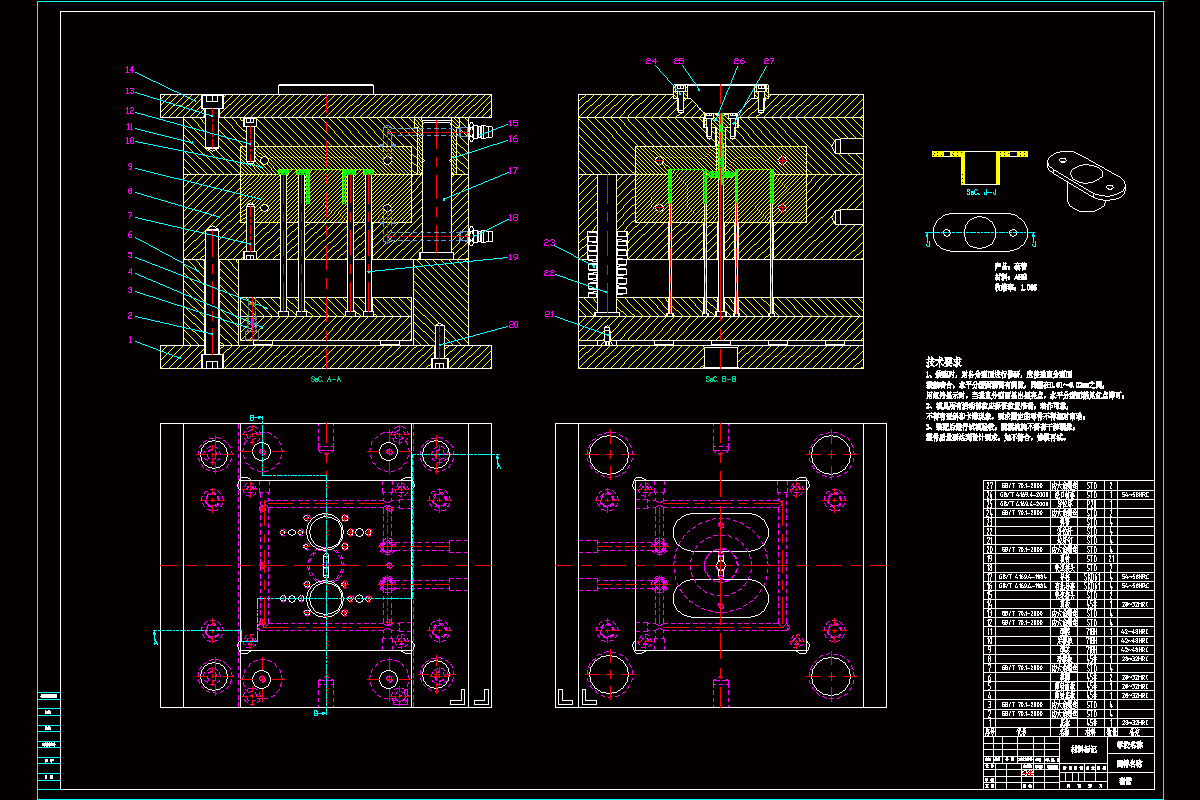Viewport: 1200px width, 800px height.
Task: Click part balloon number 4
Action: (x=130, y=271)
